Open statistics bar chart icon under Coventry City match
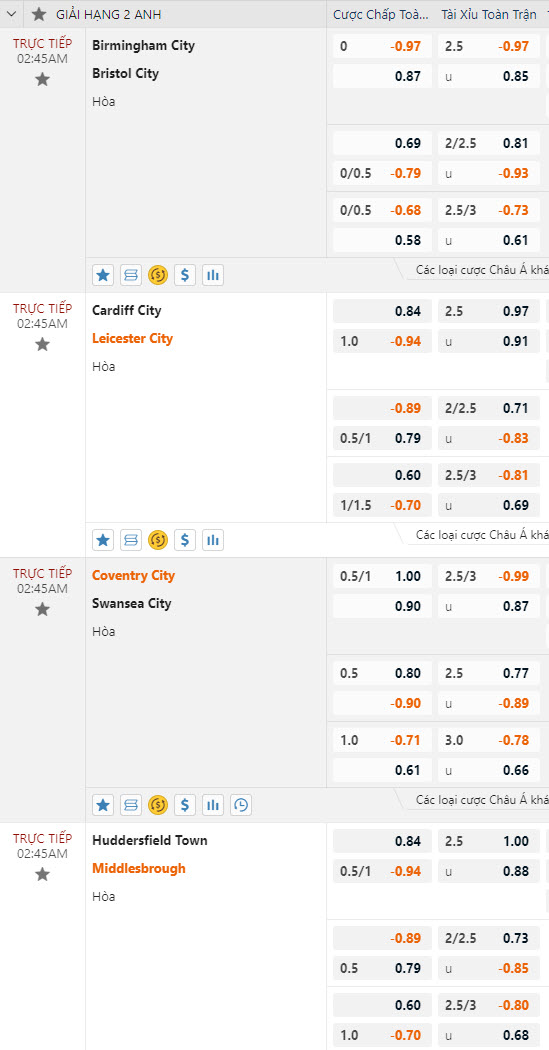549x1050 pixels. (213, 805)
